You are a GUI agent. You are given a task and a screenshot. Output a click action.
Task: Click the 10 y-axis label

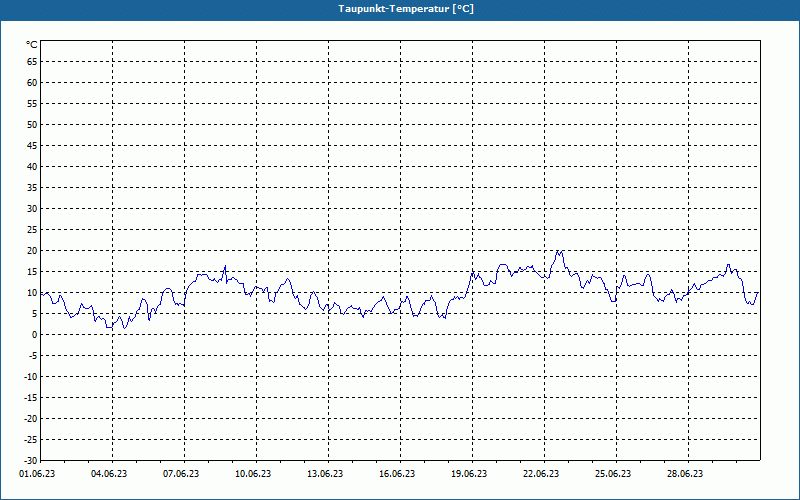coord(32,293)
